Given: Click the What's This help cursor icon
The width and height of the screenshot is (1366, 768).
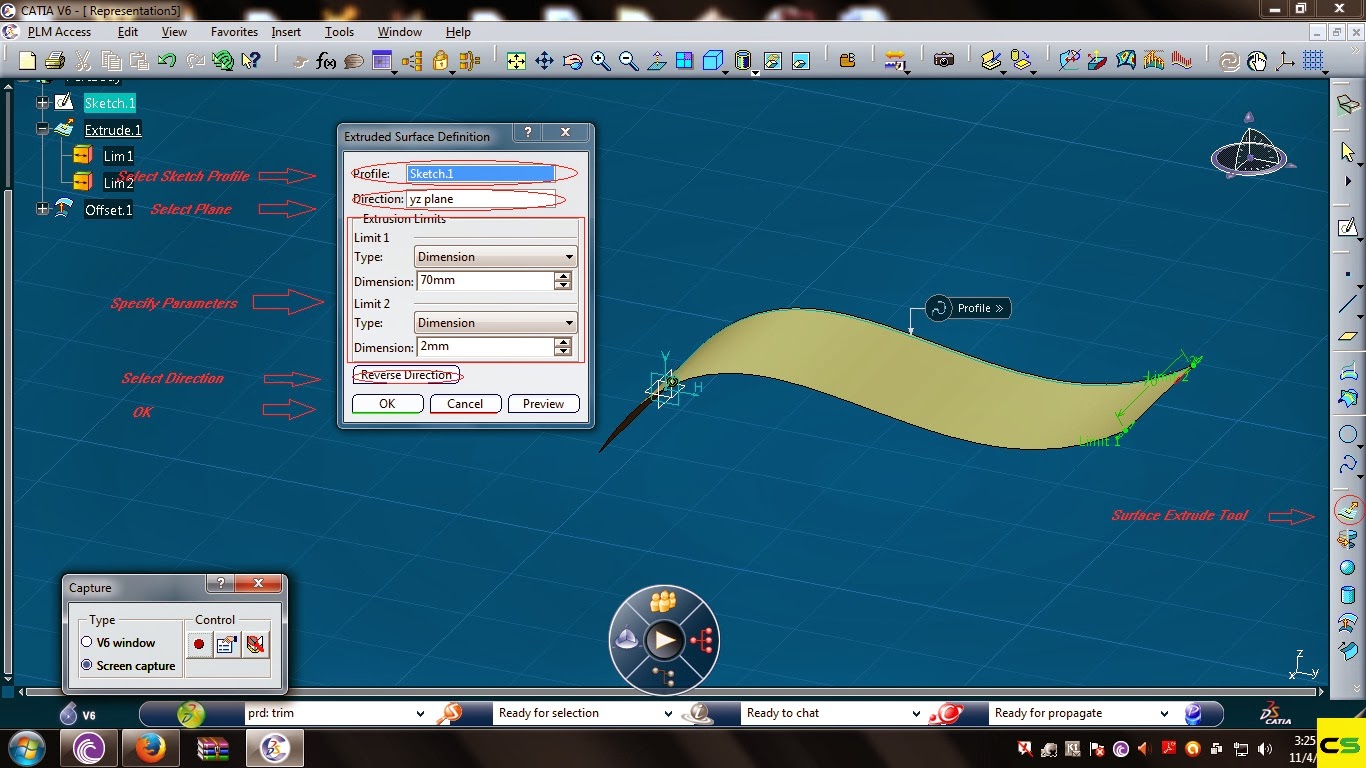Looking at the screenshot, I should tap(250, 61).
